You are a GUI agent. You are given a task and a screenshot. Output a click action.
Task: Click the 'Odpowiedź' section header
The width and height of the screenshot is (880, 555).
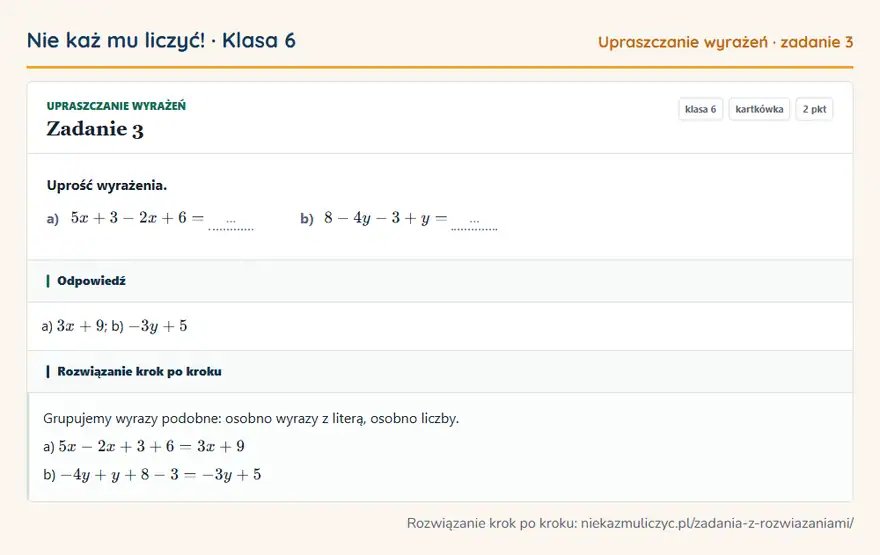pos(440,281)
